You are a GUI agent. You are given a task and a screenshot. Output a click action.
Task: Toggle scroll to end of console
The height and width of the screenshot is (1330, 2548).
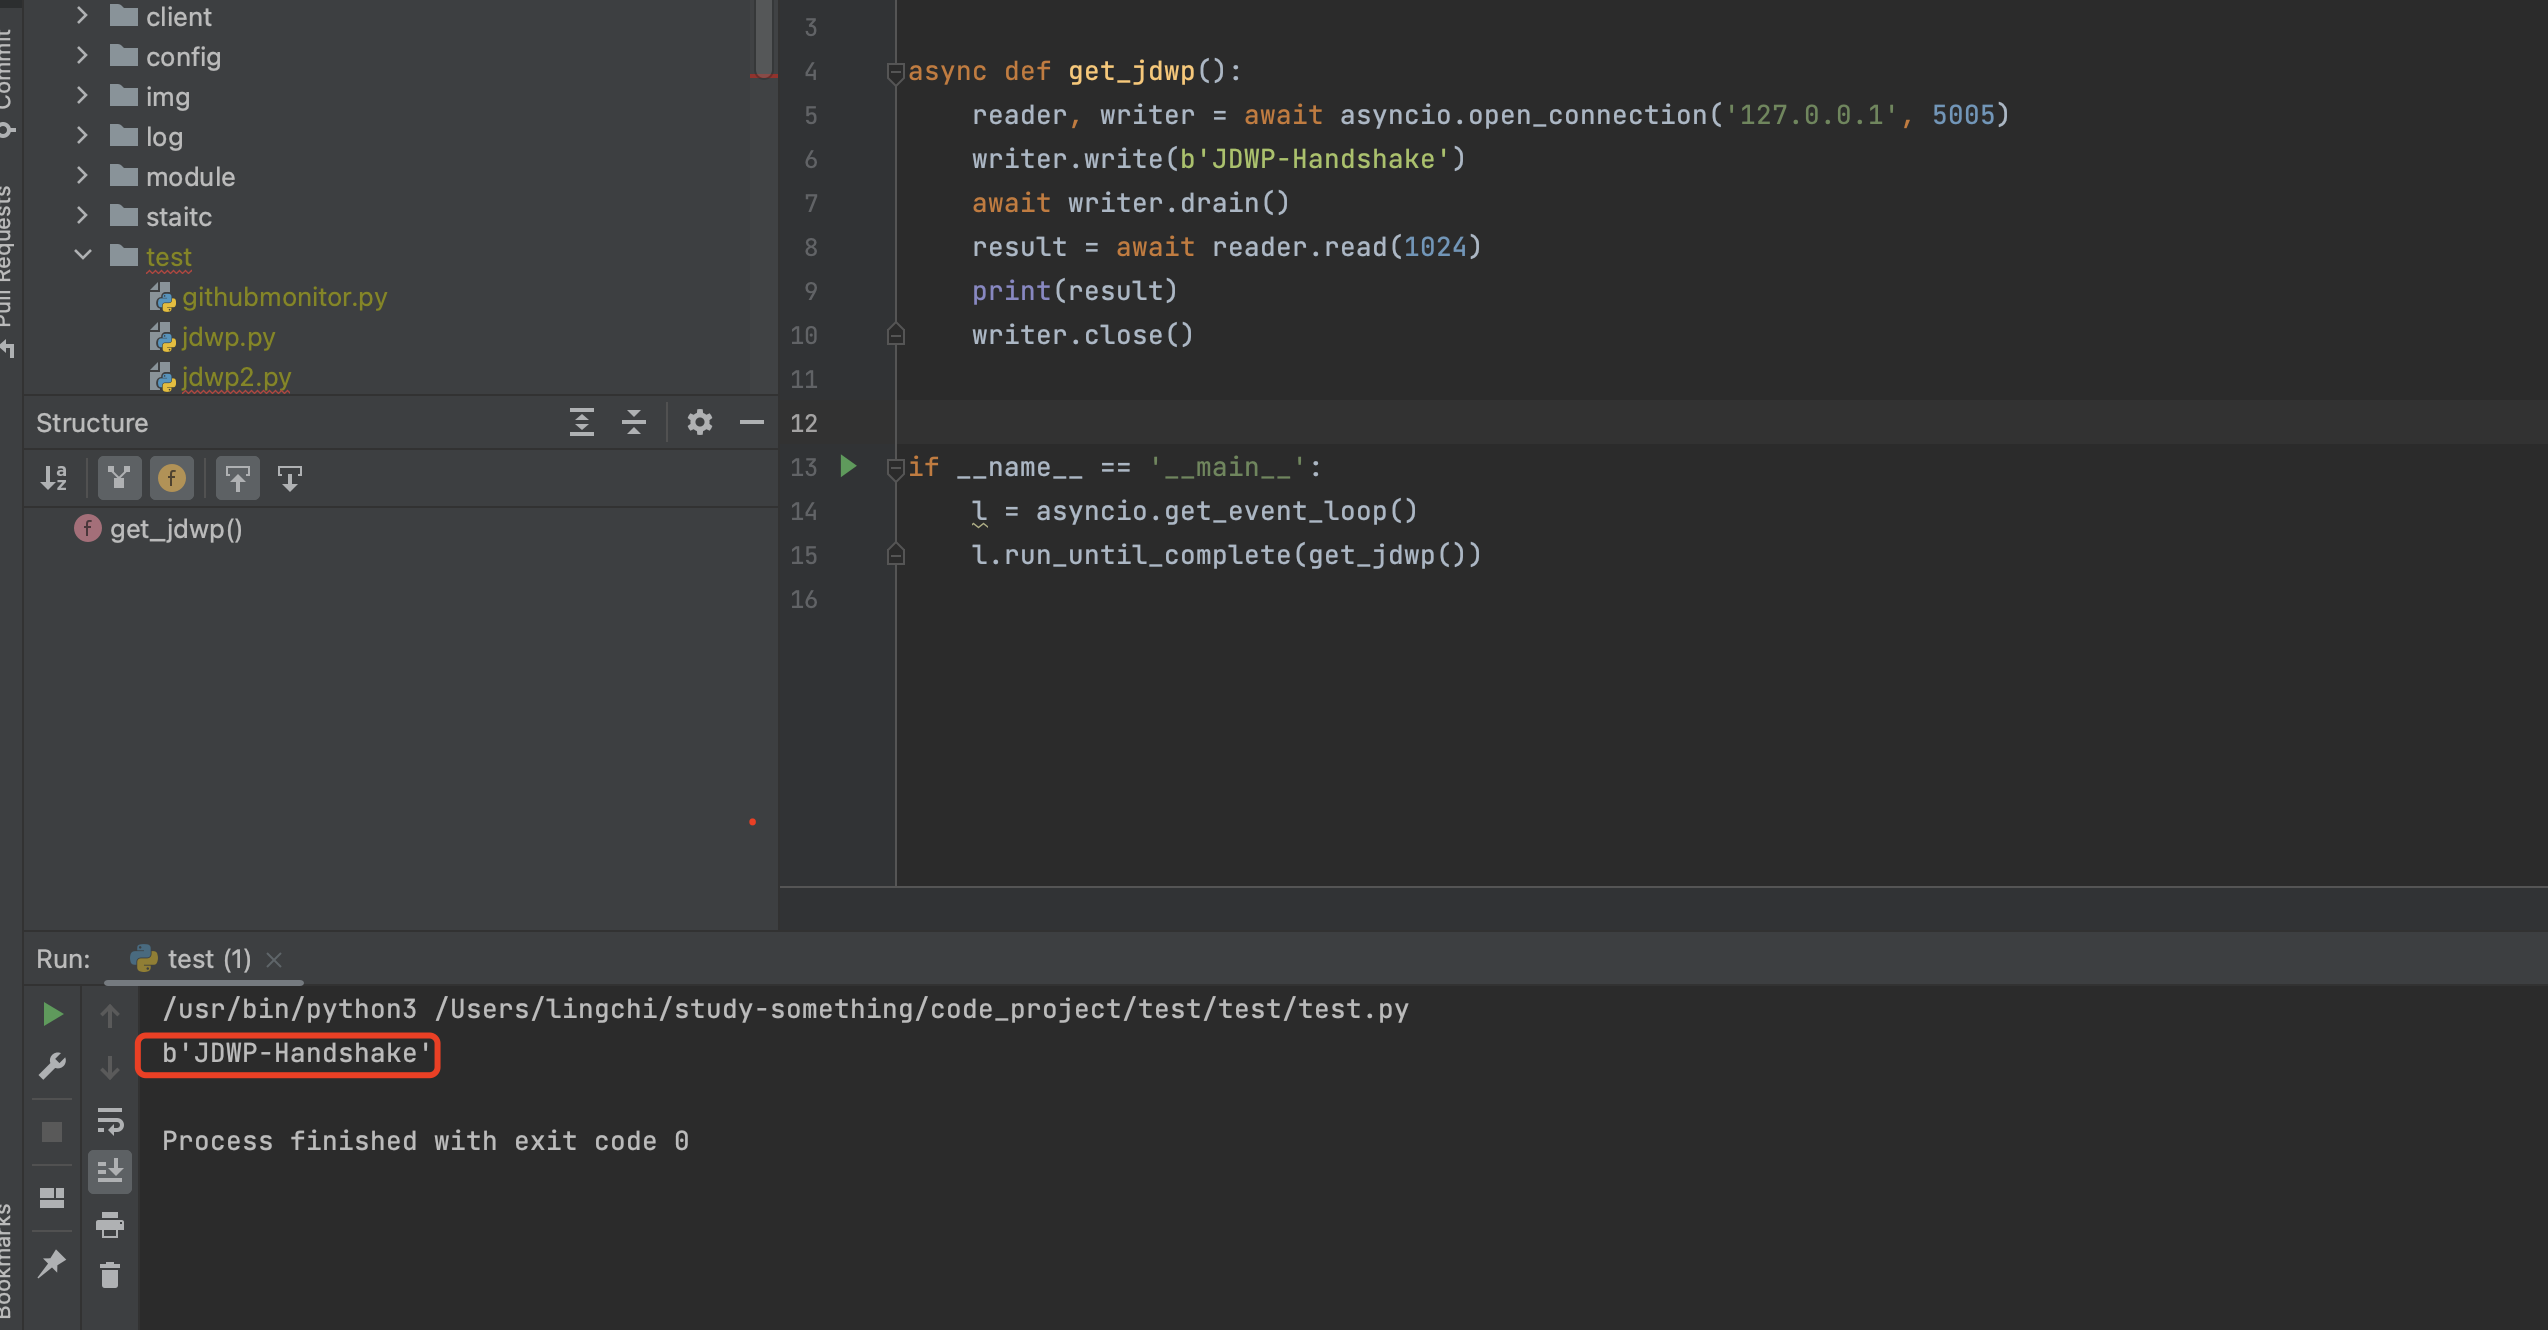coord(110,1170)
